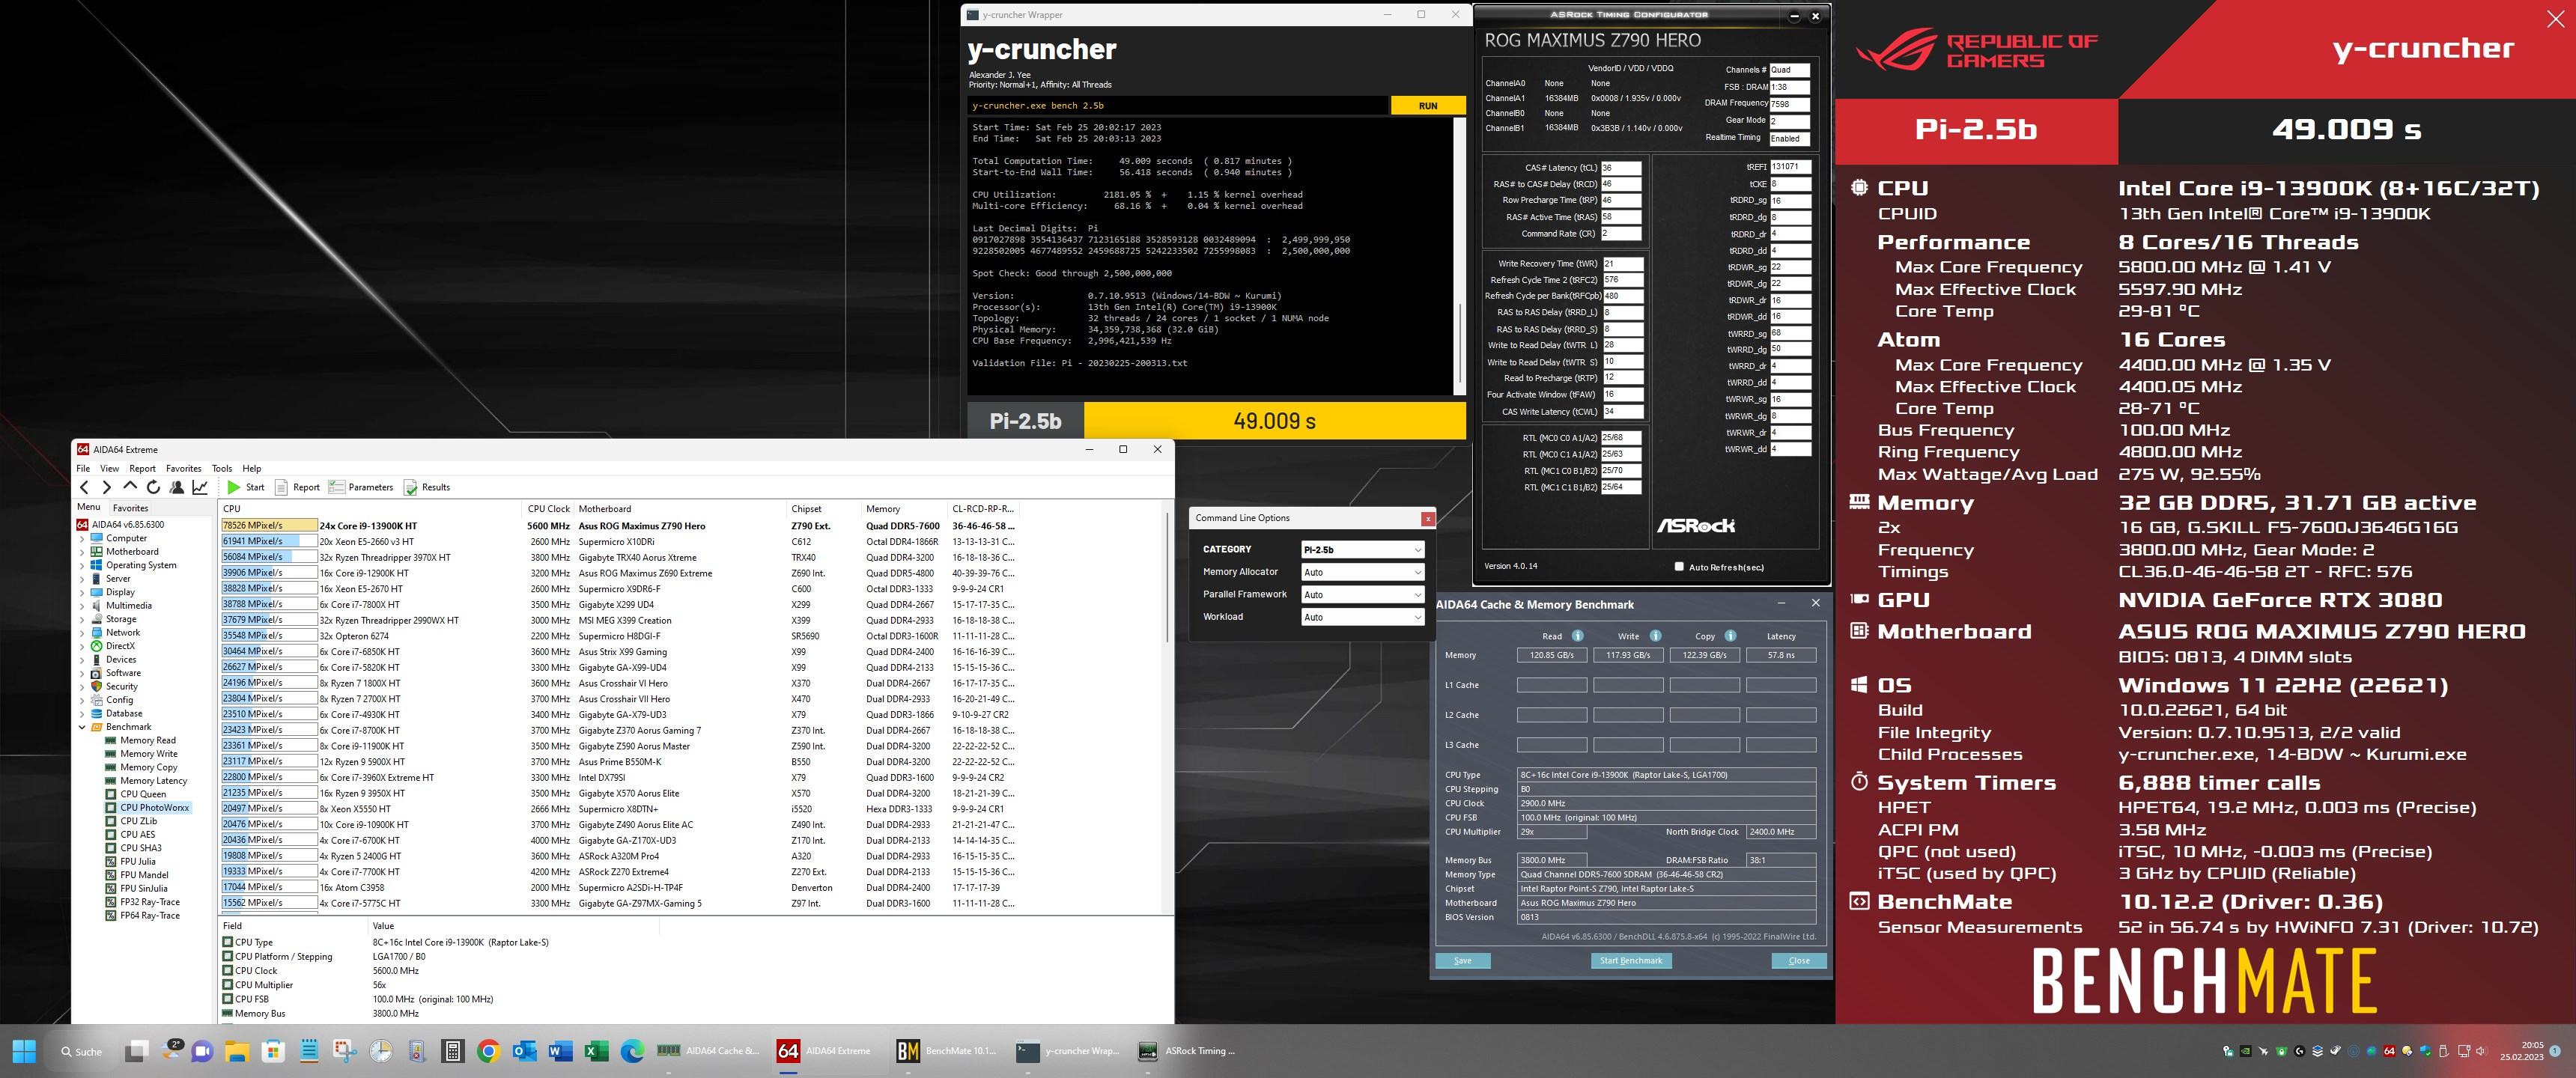The image size is (2576, 1078).
Task: Toggle Auto Refresh checkbox in ASRock Timing Configurator
Action: (1679, 567)
